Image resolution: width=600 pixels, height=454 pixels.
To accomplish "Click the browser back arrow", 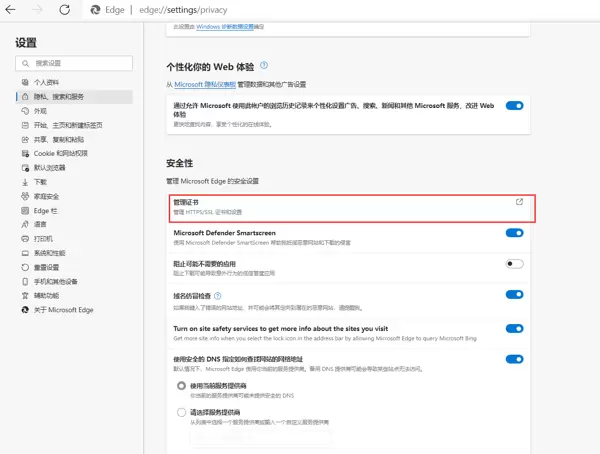I will click(x=13, y=9).
